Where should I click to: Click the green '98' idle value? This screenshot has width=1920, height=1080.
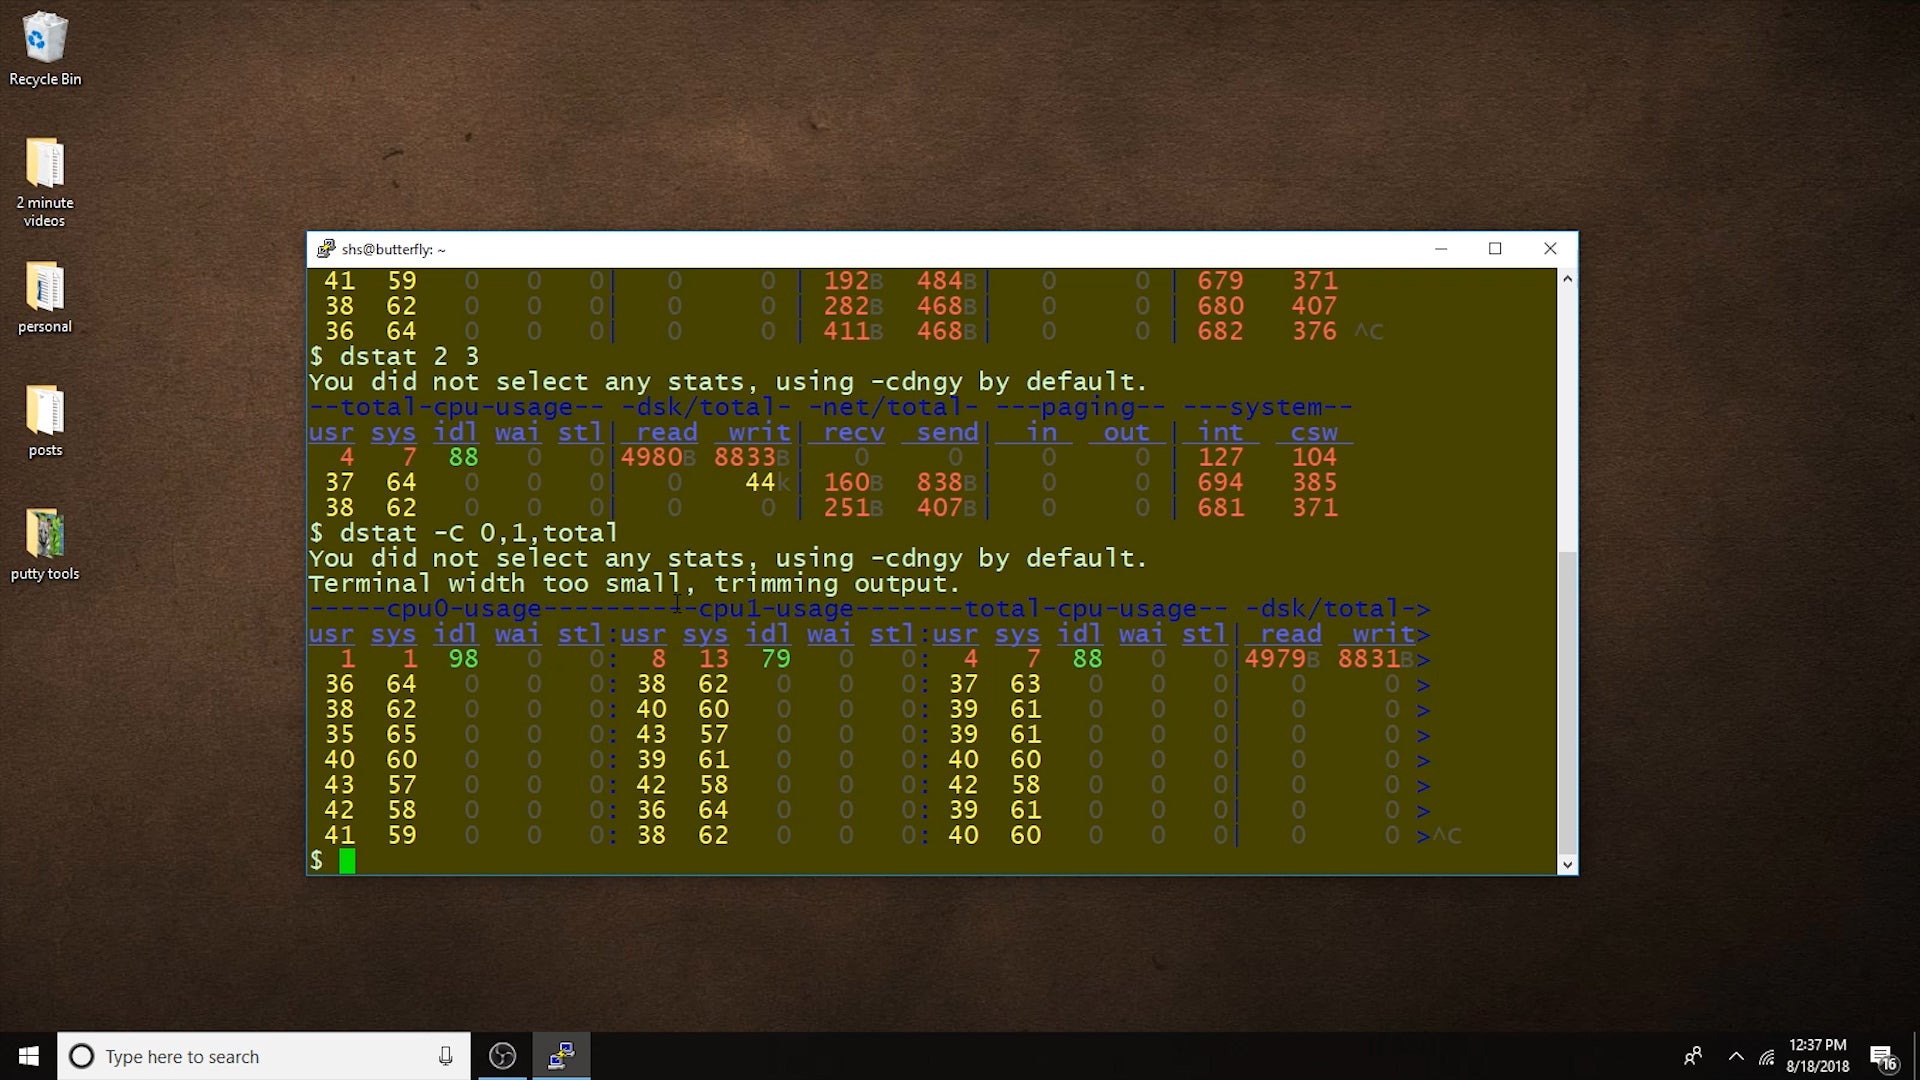[464, 659]
